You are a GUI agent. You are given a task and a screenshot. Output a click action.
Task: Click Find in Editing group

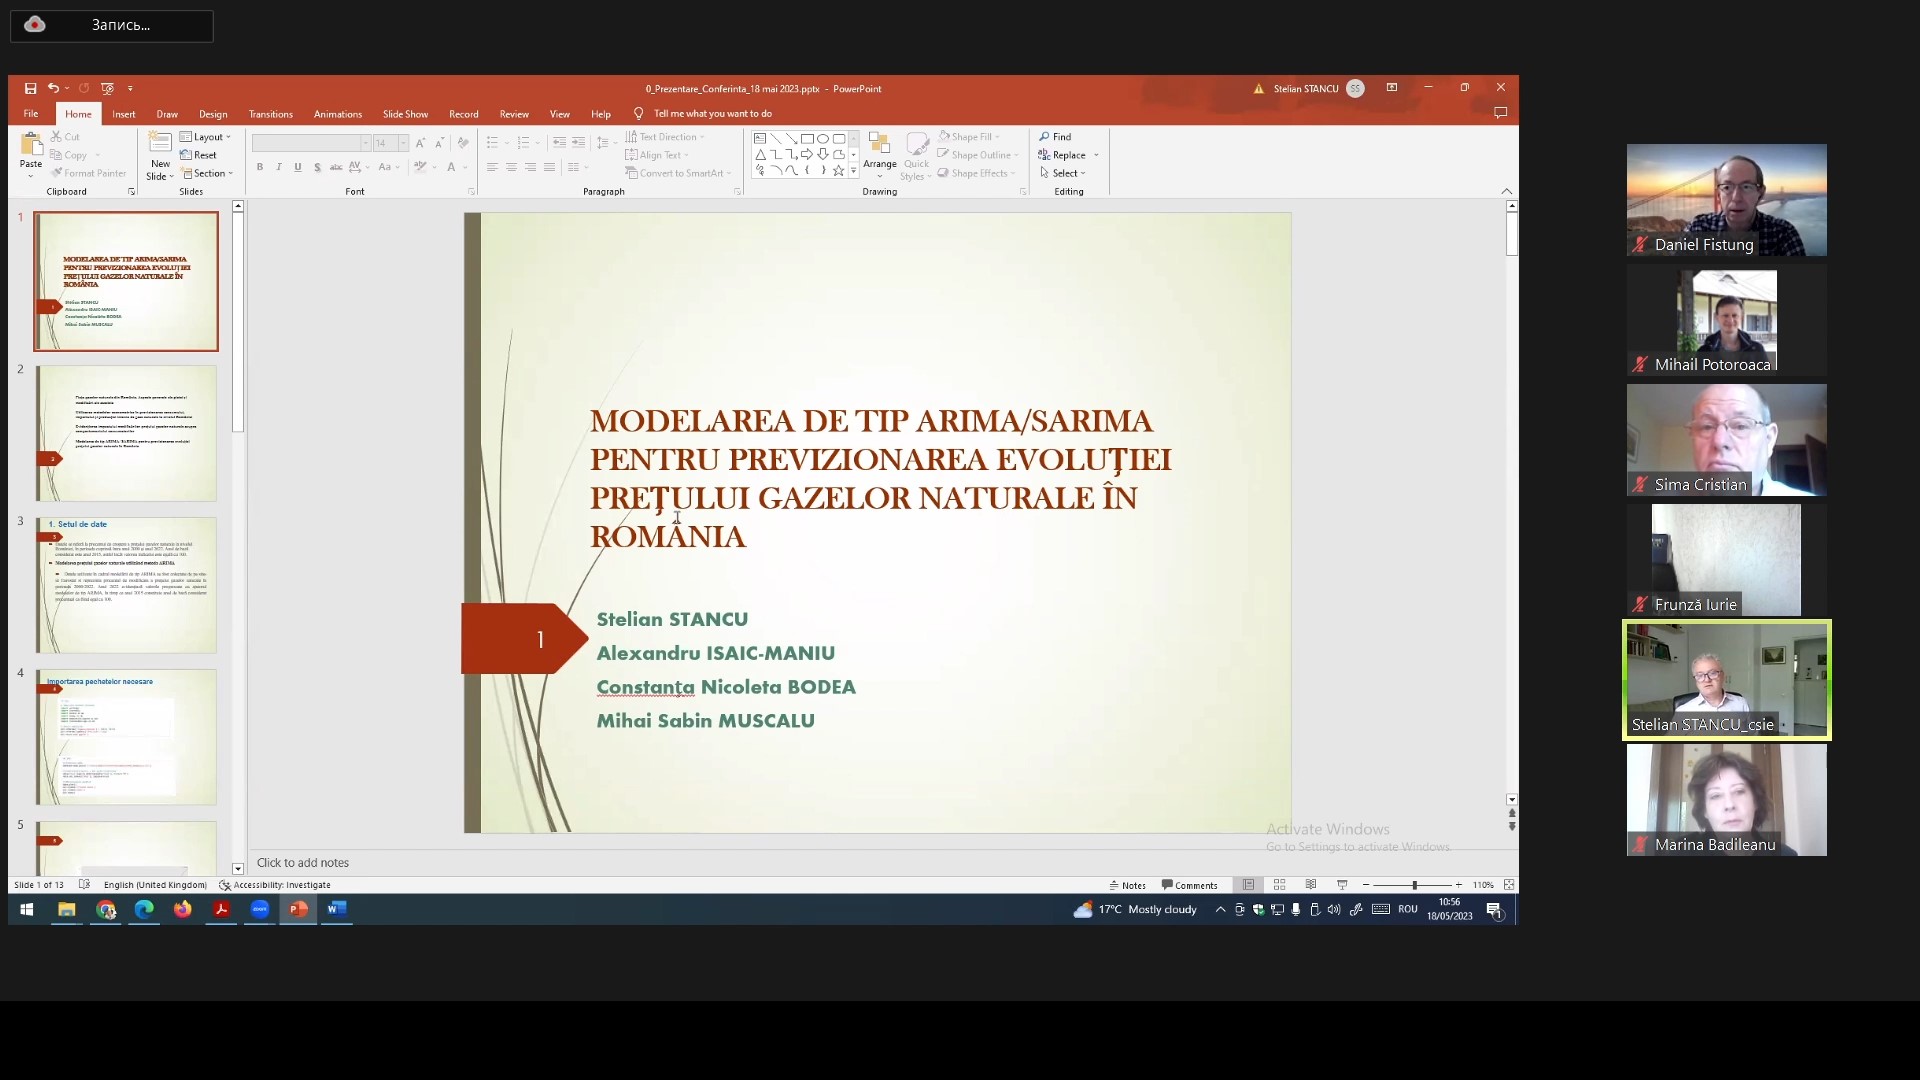point(1055,137)
